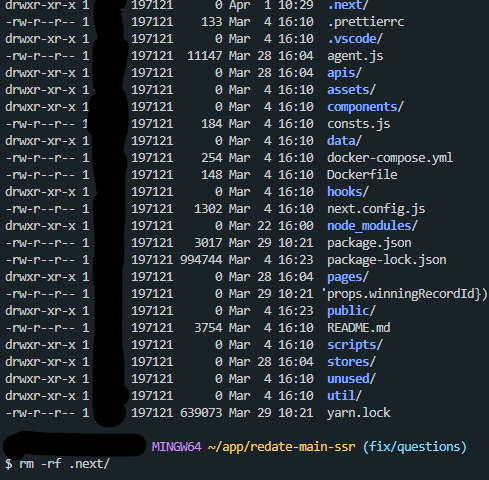The image size is (489, 480).
Task: Click the pages/ directory name
Action: tap(348, 277)
